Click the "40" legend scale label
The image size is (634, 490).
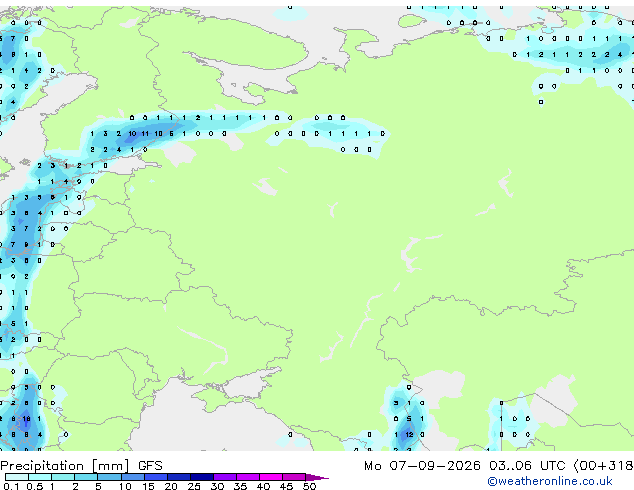(263, 486)
